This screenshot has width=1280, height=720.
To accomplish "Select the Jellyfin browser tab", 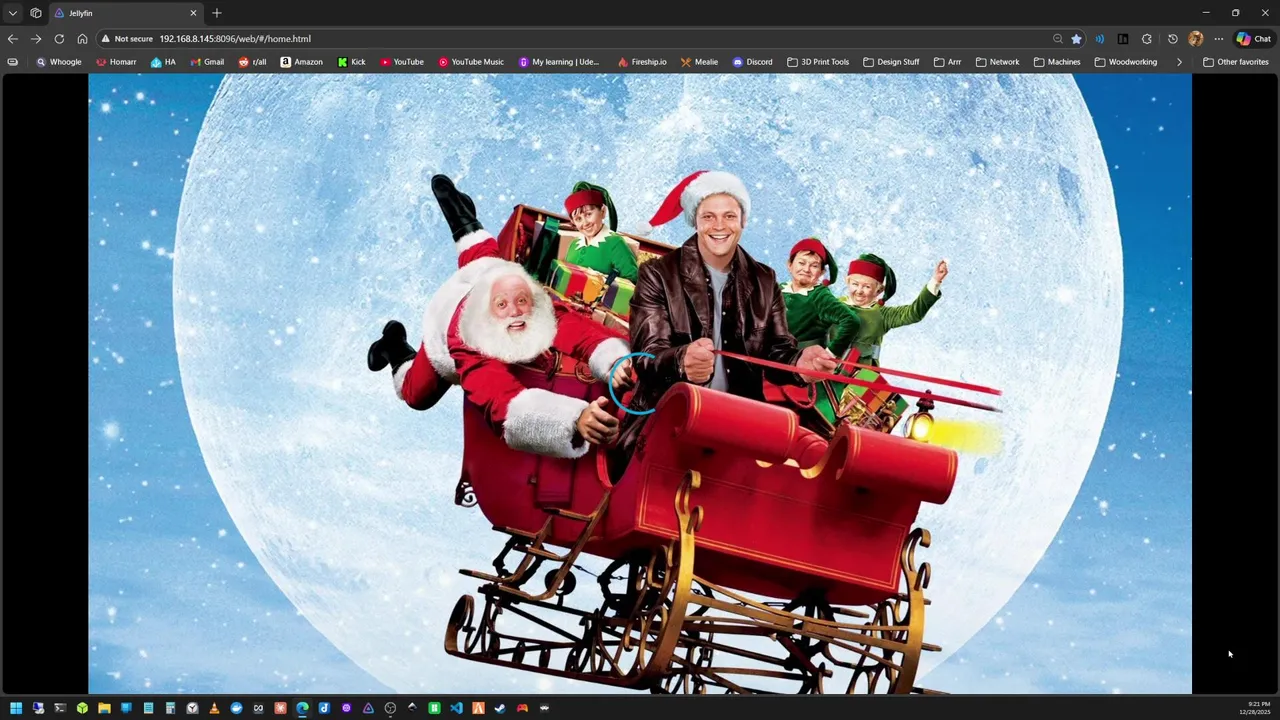I will [x=125, y=13].
